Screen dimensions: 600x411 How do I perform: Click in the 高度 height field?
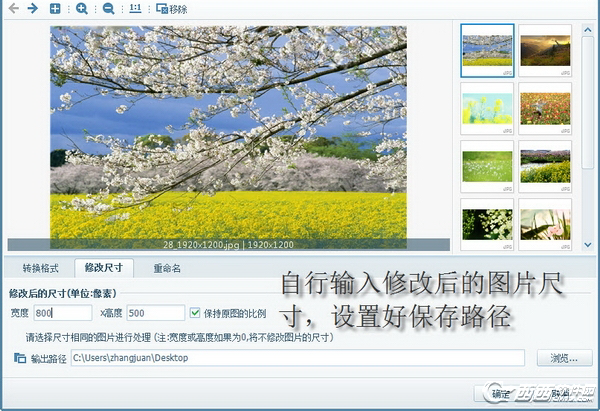tap(156, 313)
